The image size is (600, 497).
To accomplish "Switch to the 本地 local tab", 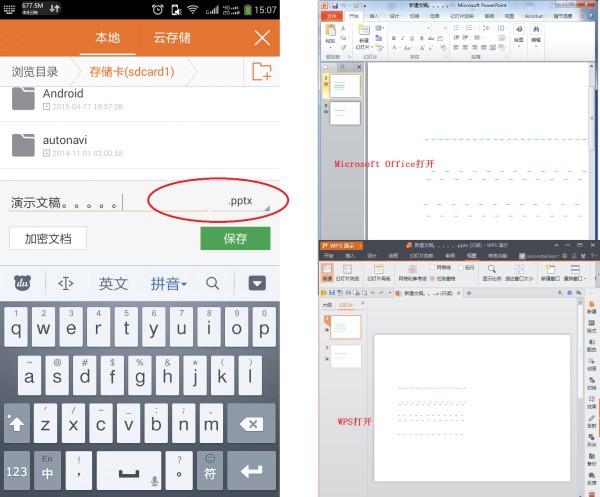I will (108, 38).
